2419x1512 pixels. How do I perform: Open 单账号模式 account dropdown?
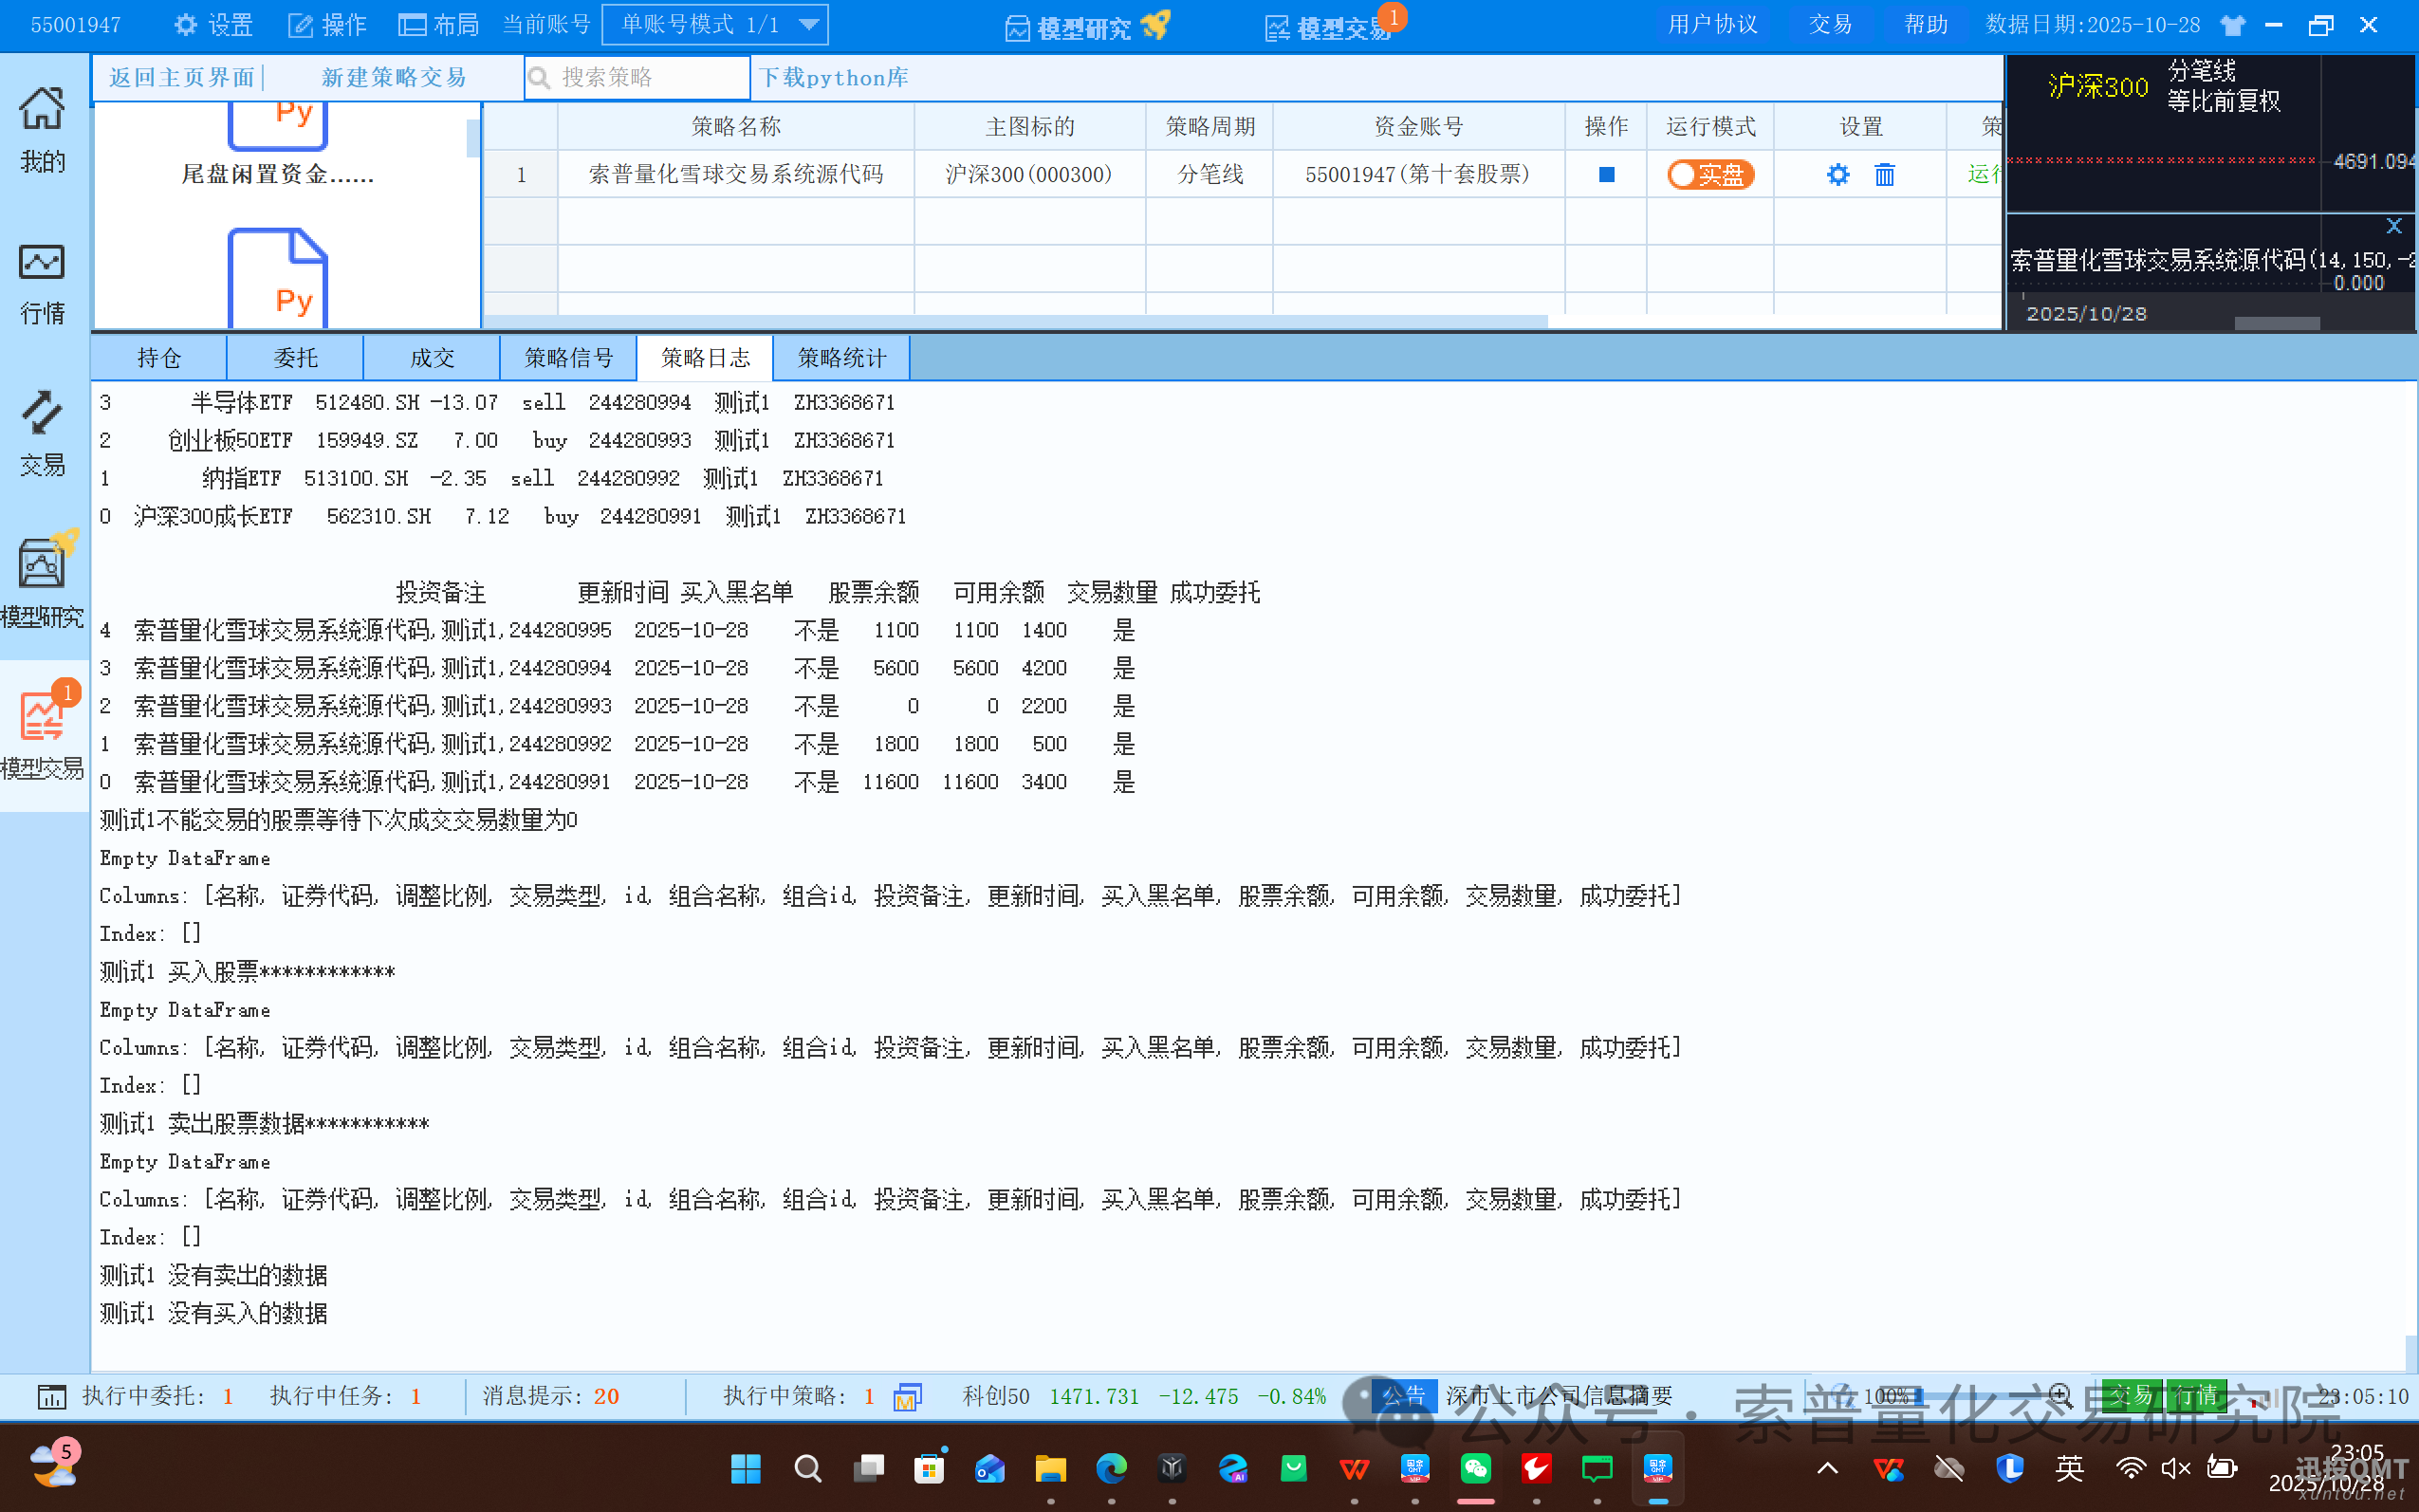click(715, 24)
